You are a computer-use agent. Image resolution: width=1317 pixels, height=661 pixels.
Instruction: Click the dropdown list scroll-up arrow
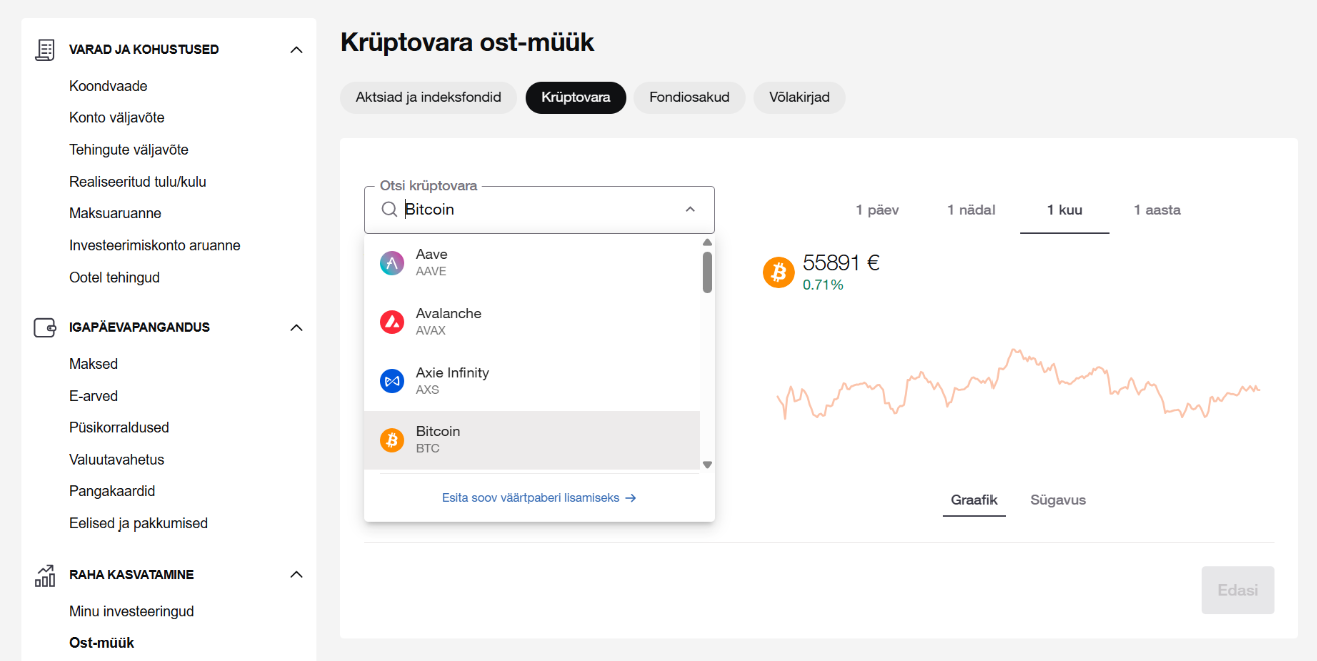point(707,242)
